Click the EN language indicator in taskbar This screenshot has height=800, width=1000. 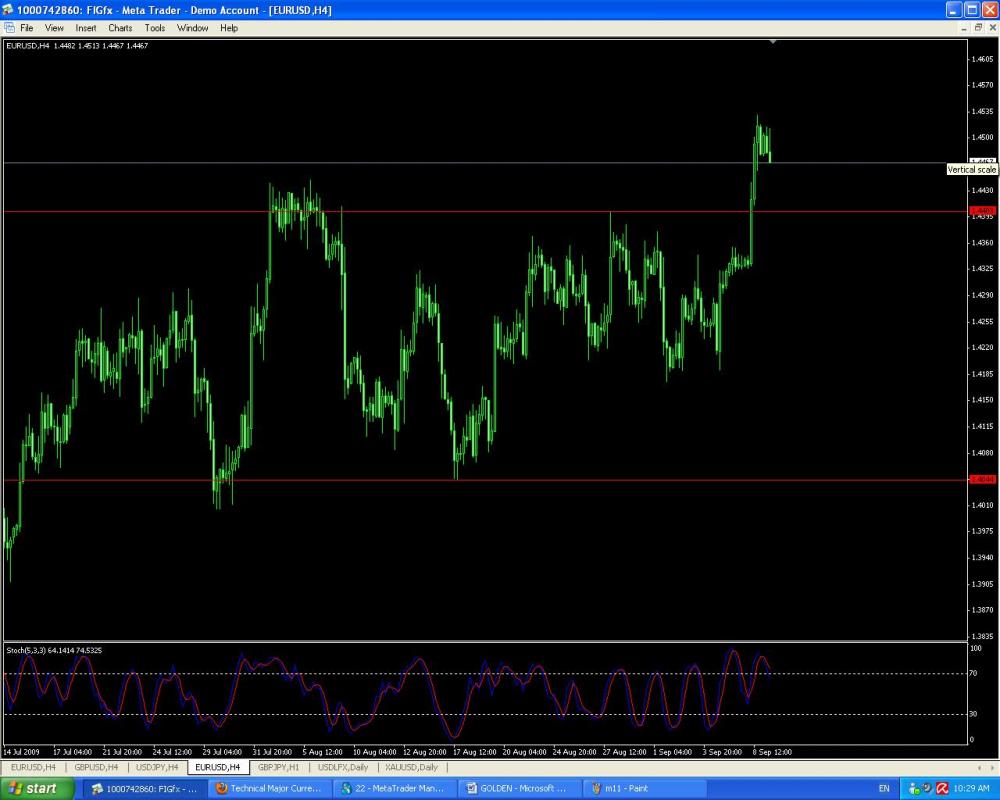coord(884,788)
